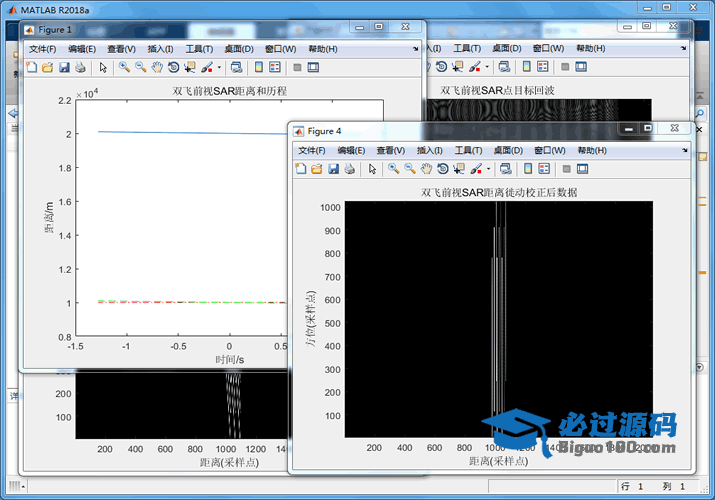Viewport: 715px width, 500px height.
Task: Open 帮助(H) menu in Figure 1
Action: [x=322, y=49]
